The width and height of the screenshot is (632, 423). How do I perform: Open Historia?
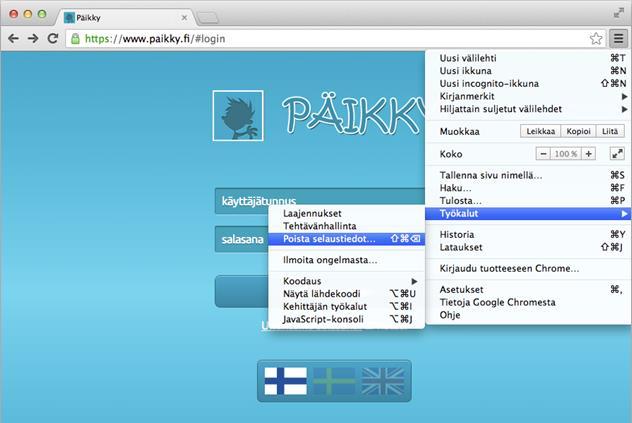[528, 234]
